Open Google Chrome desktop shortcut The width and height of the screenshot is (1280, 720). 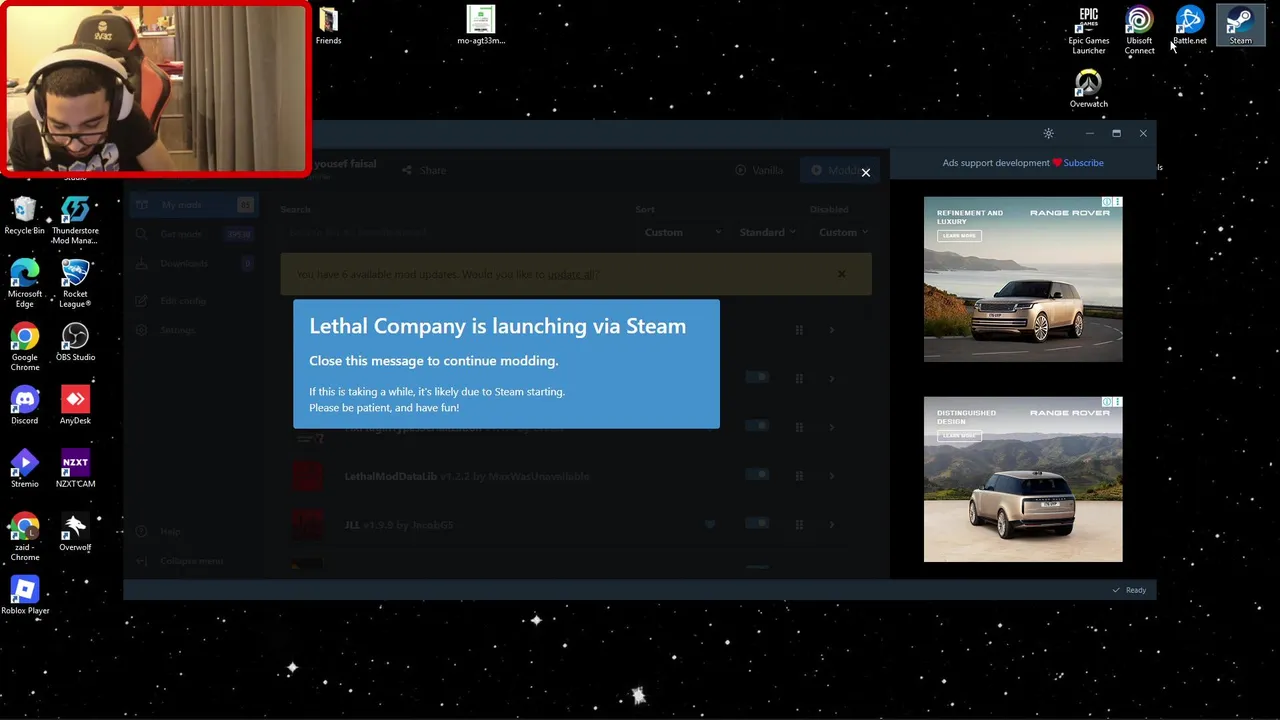(x=25, y=346)
